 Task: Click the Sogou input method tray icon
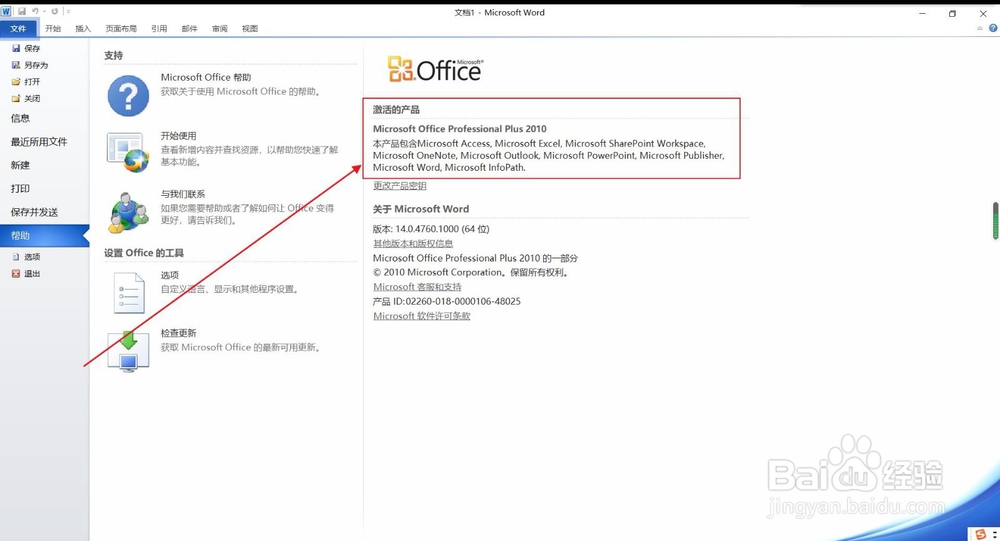(x=980, y=534)
